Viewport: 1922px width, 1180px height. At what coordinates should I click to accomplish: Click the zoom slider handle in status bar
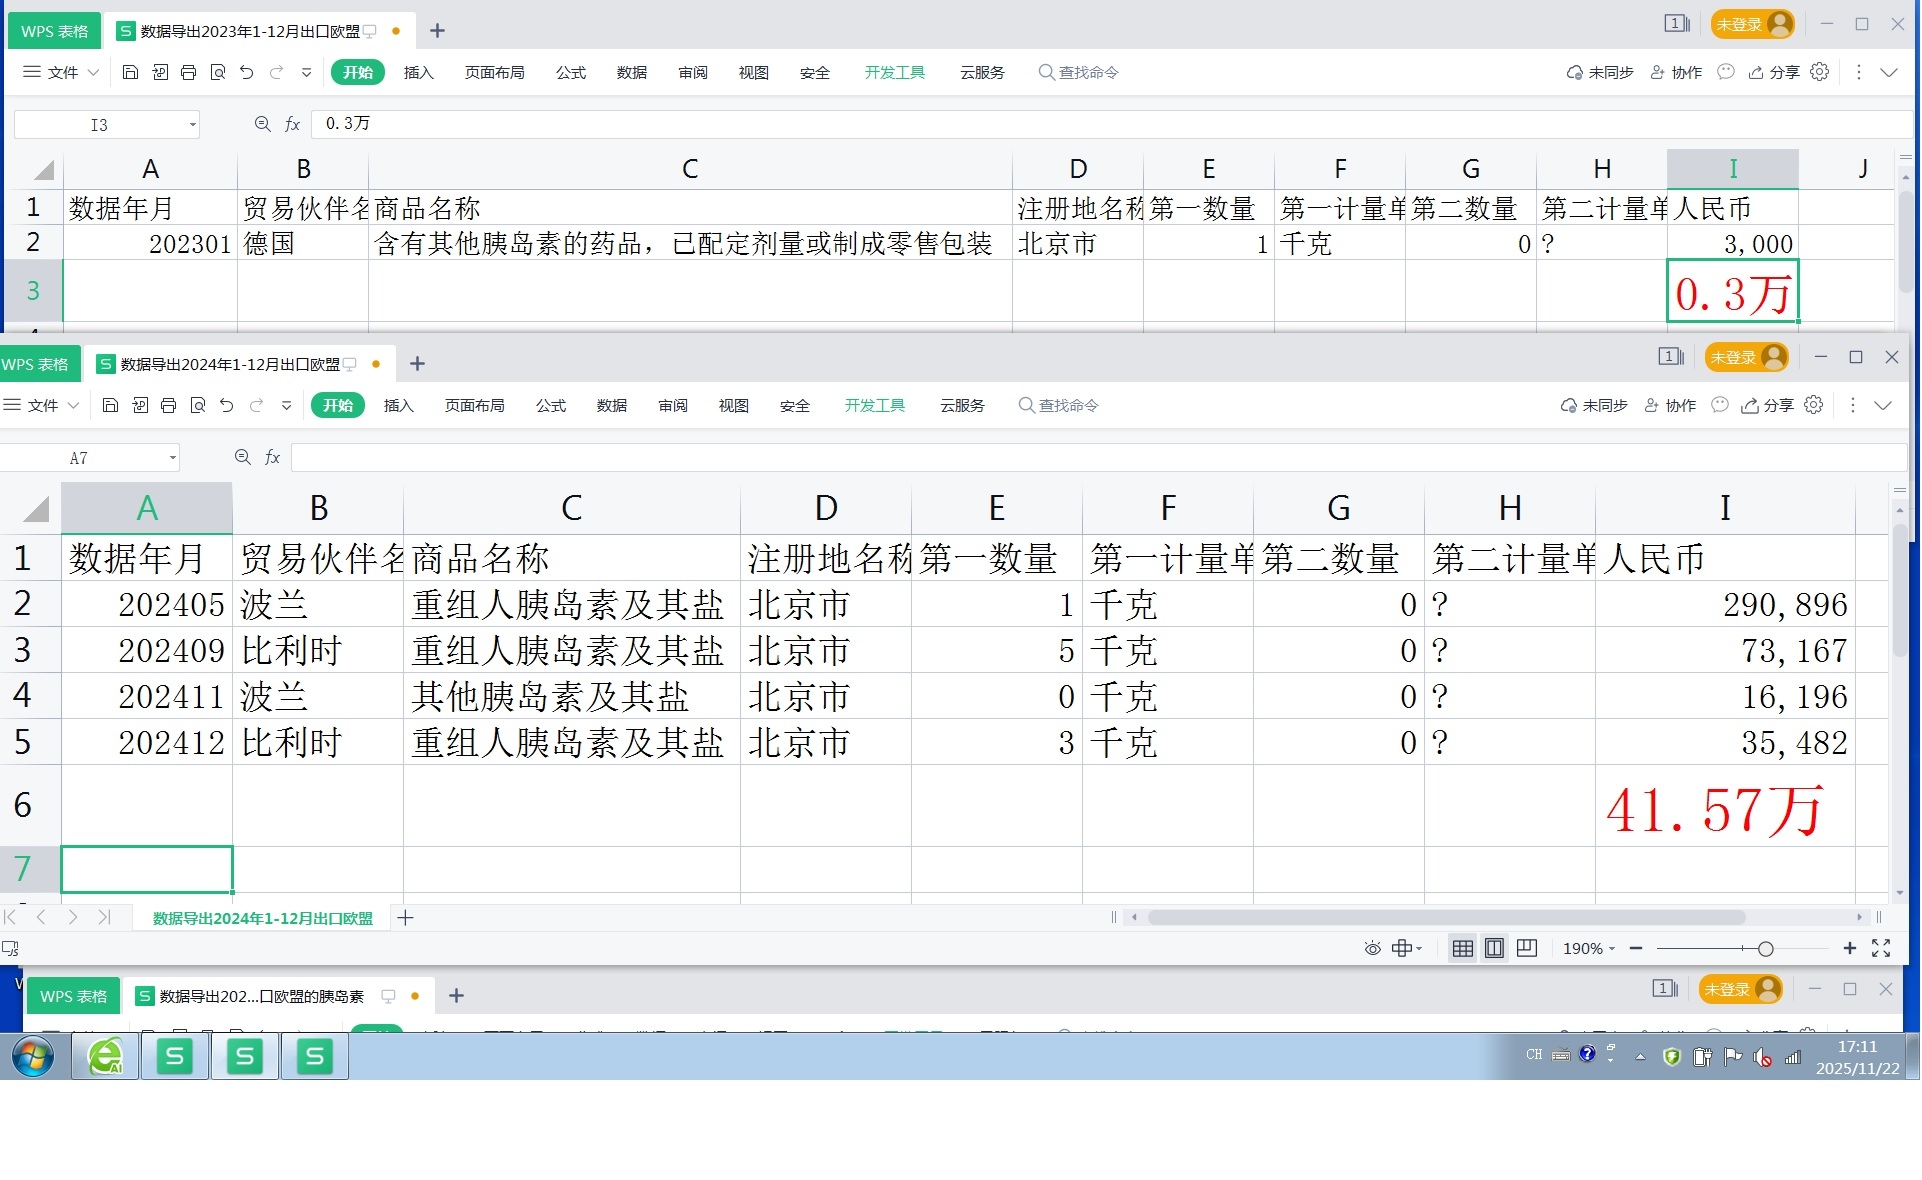point(1766,948)
